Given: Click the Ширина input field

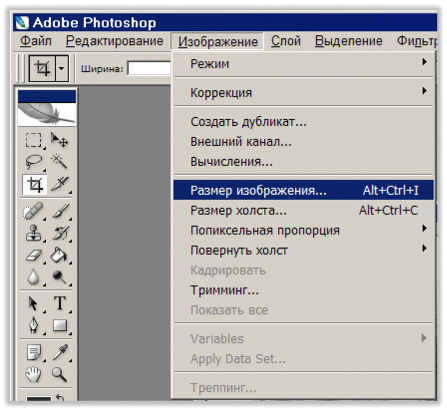Looking at the screenshot, I should [x=149, y=69].
